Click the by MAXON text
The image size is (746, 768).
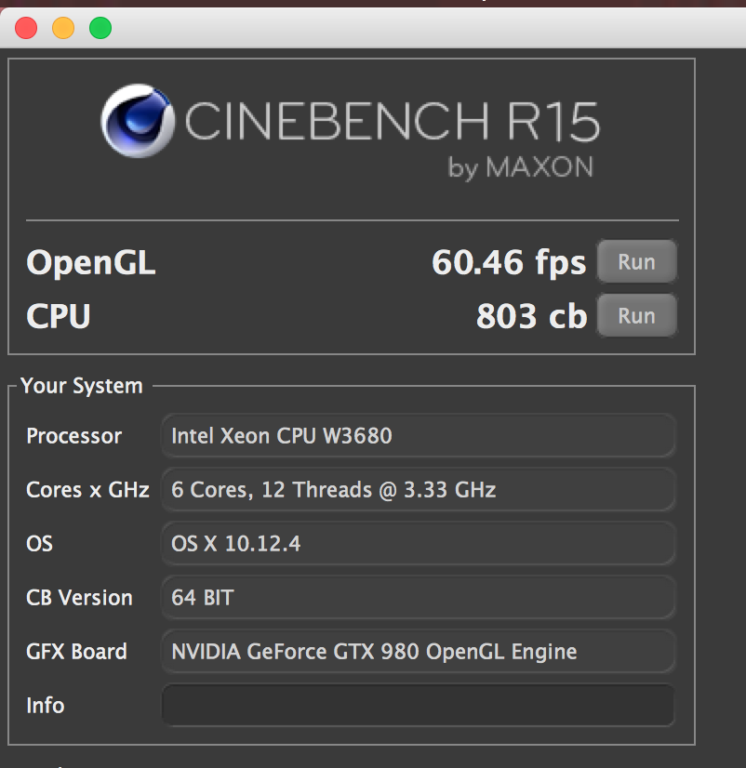(x=520, y=168)
